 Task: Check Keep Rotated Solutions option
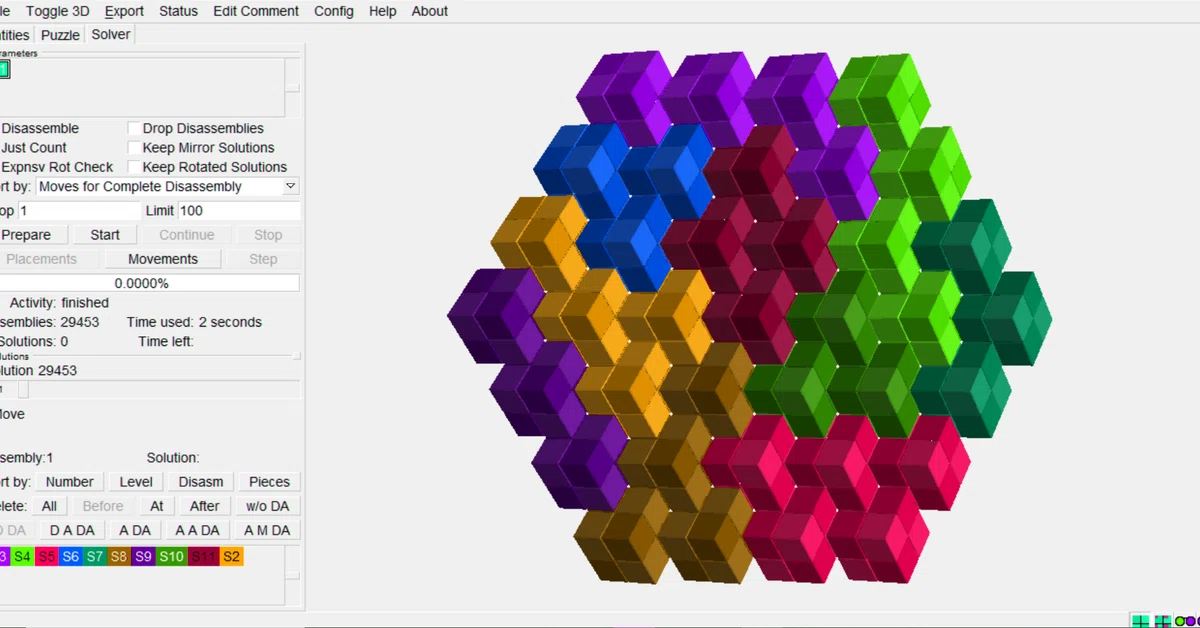tap(134, 167)
